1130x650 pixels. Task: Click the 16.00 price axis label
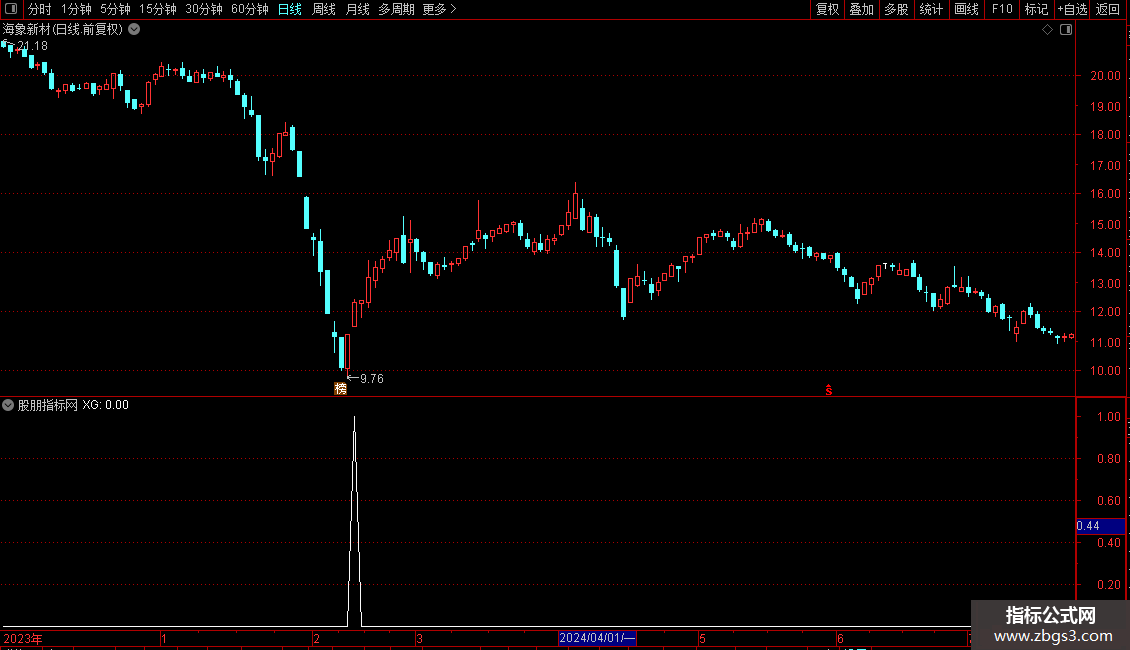tap(1105, 194)
